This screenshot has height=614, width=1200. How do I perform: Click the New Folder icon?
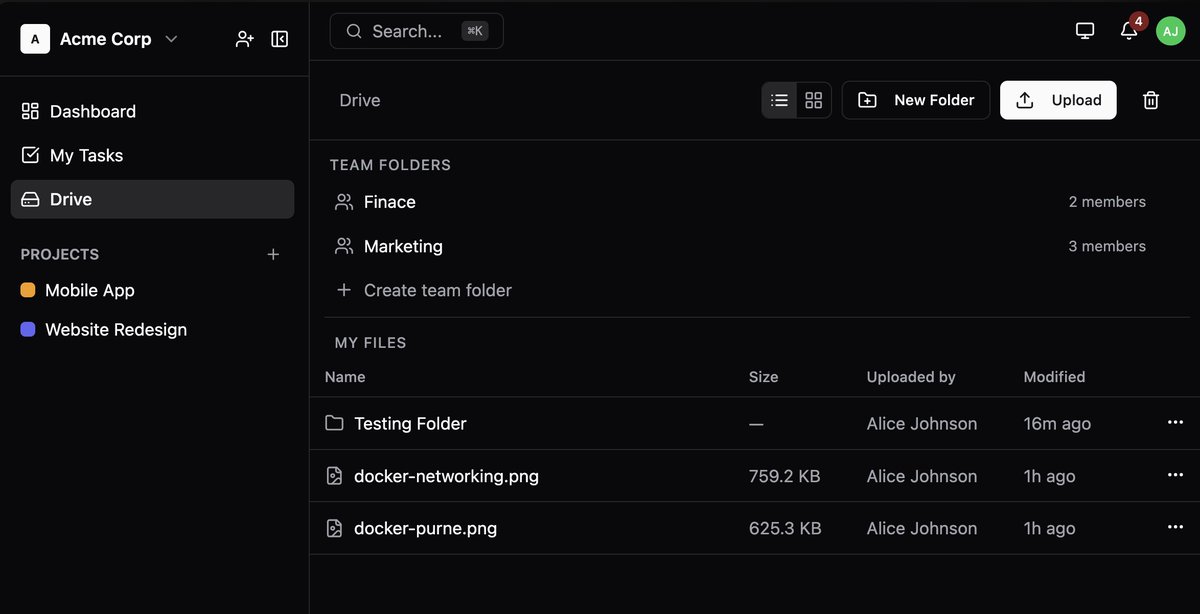[868, 100]
